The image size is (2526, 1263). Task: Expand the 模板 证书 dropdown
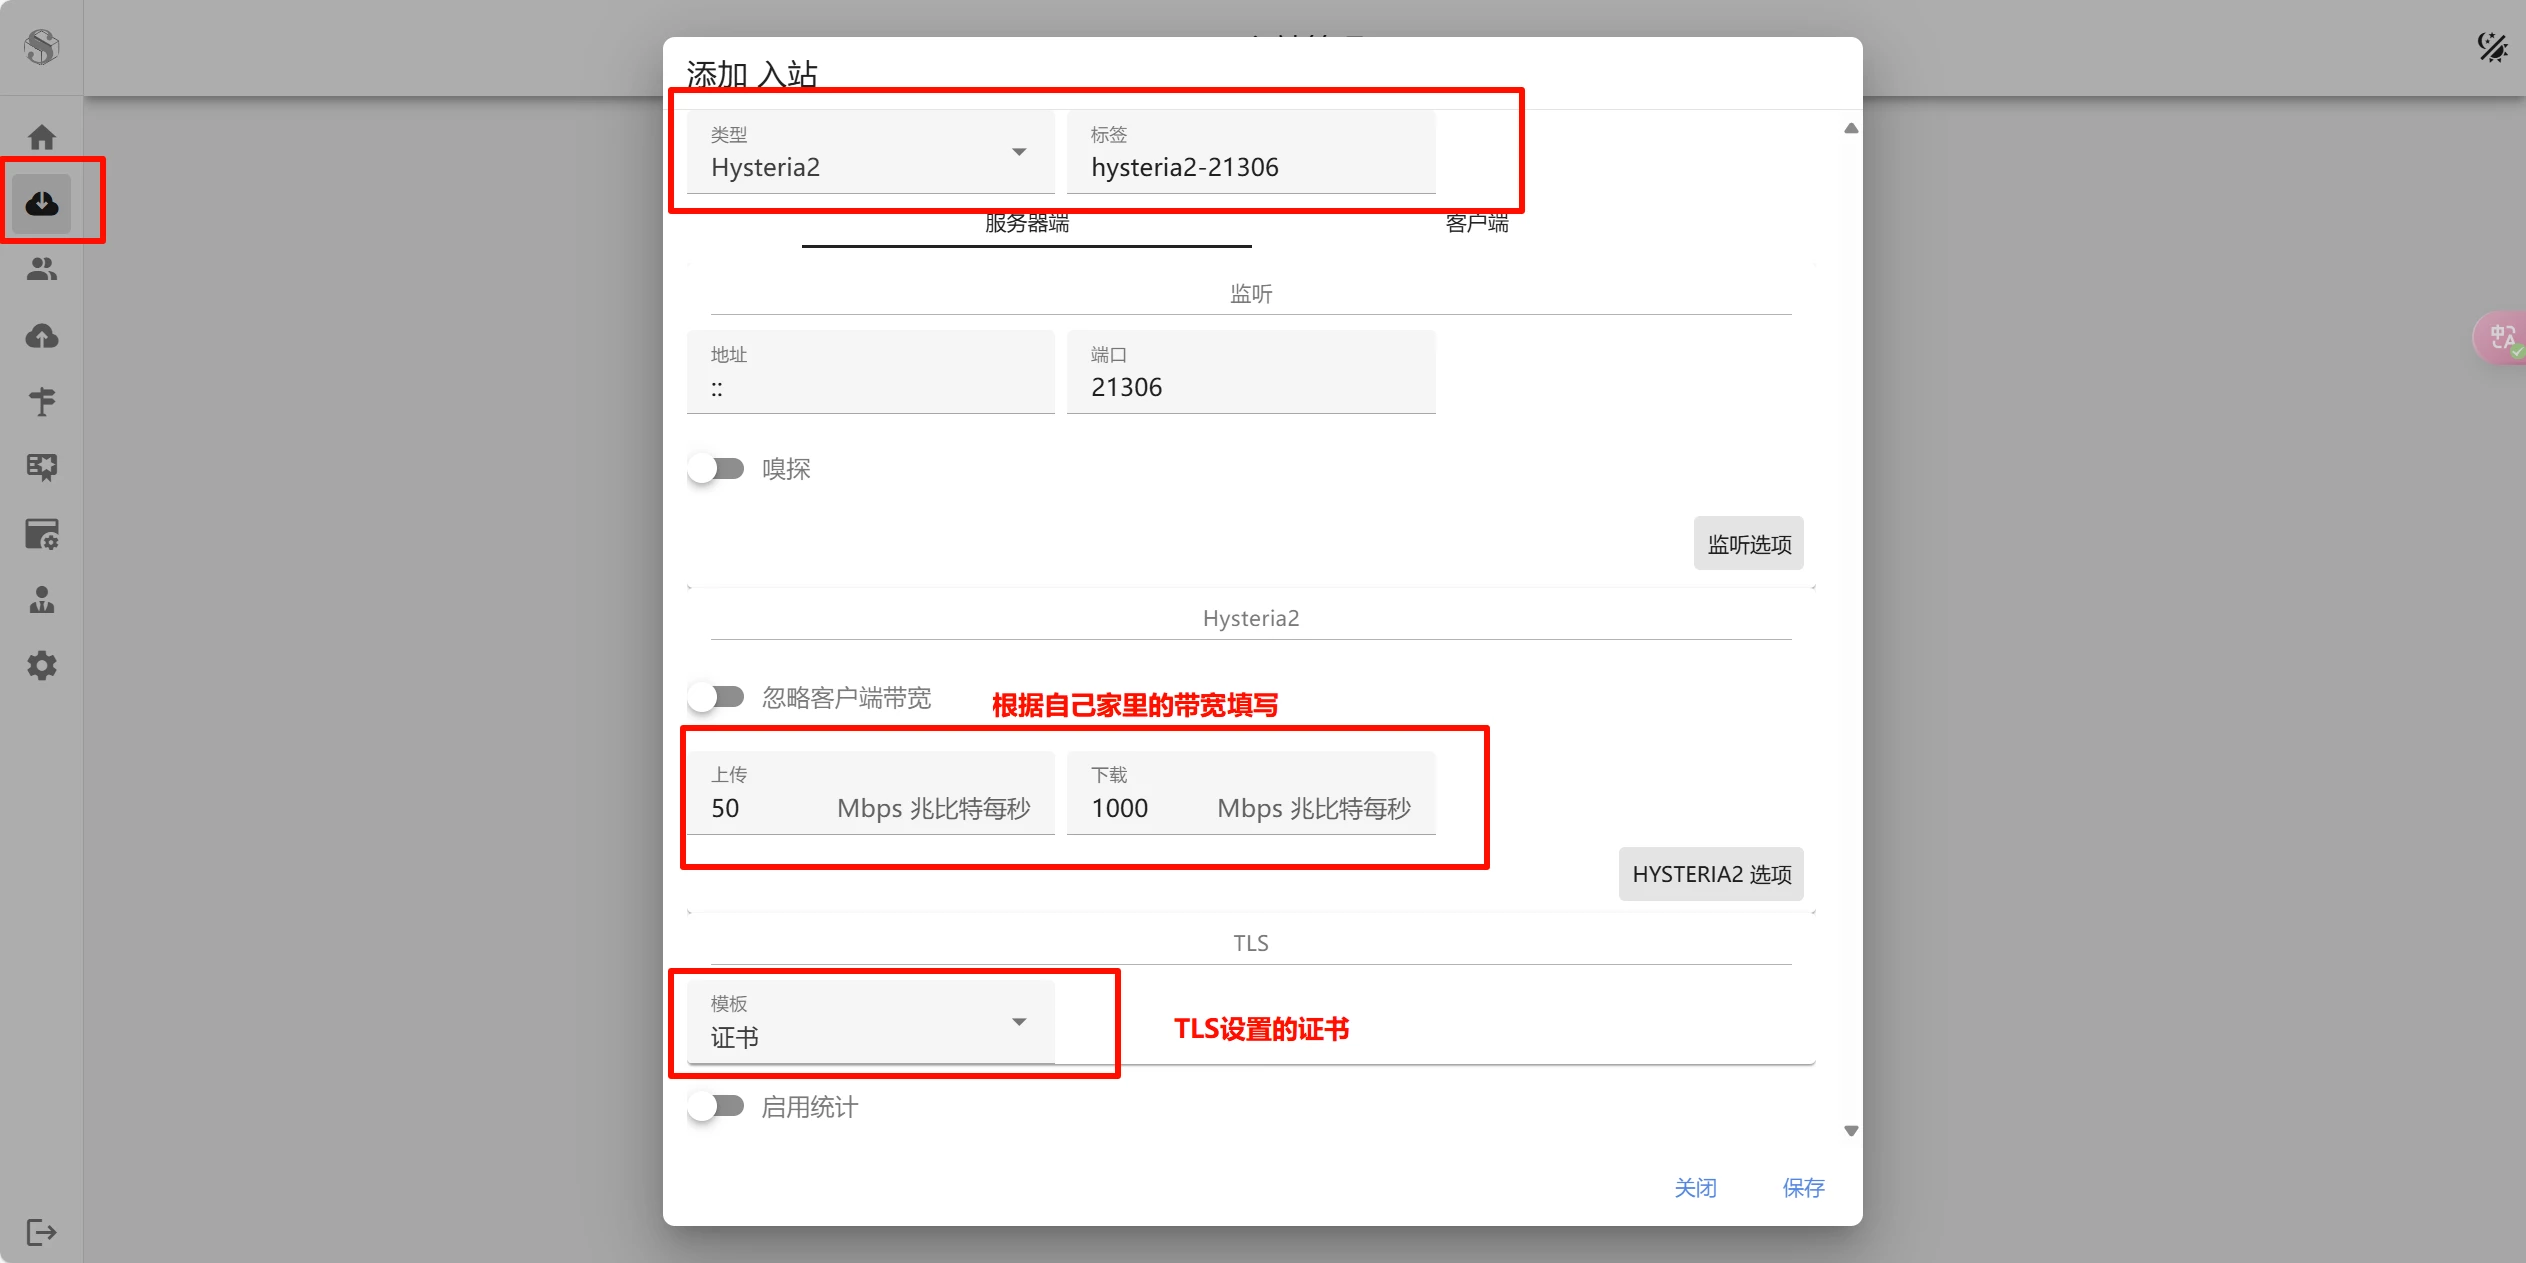click(x=869, y=1022)
